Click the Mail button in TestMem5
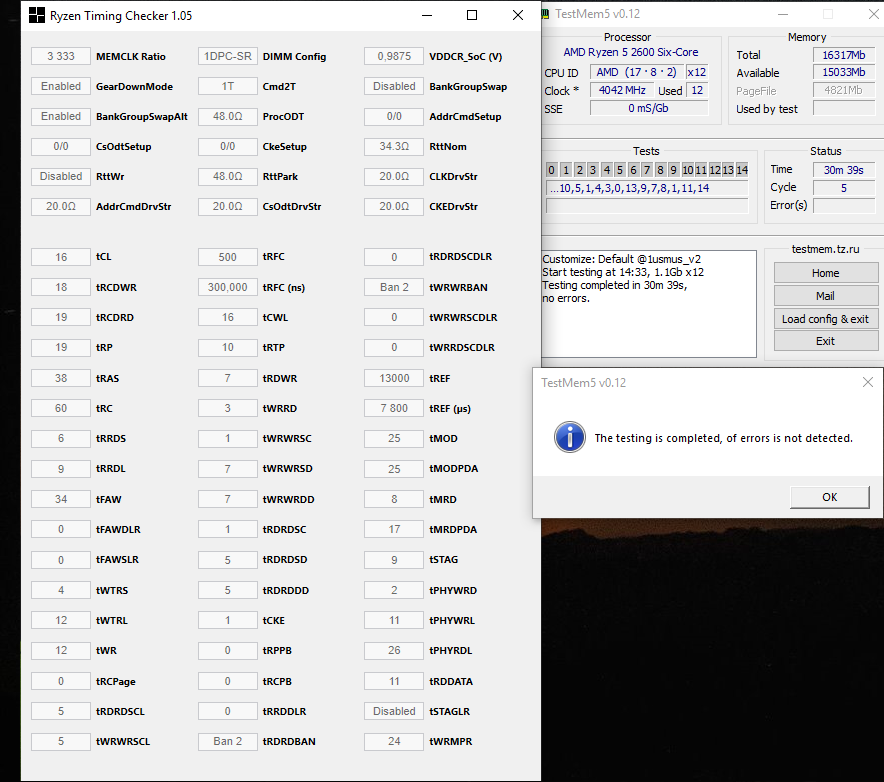Screen dimensions: 884x782 (825, 296)
